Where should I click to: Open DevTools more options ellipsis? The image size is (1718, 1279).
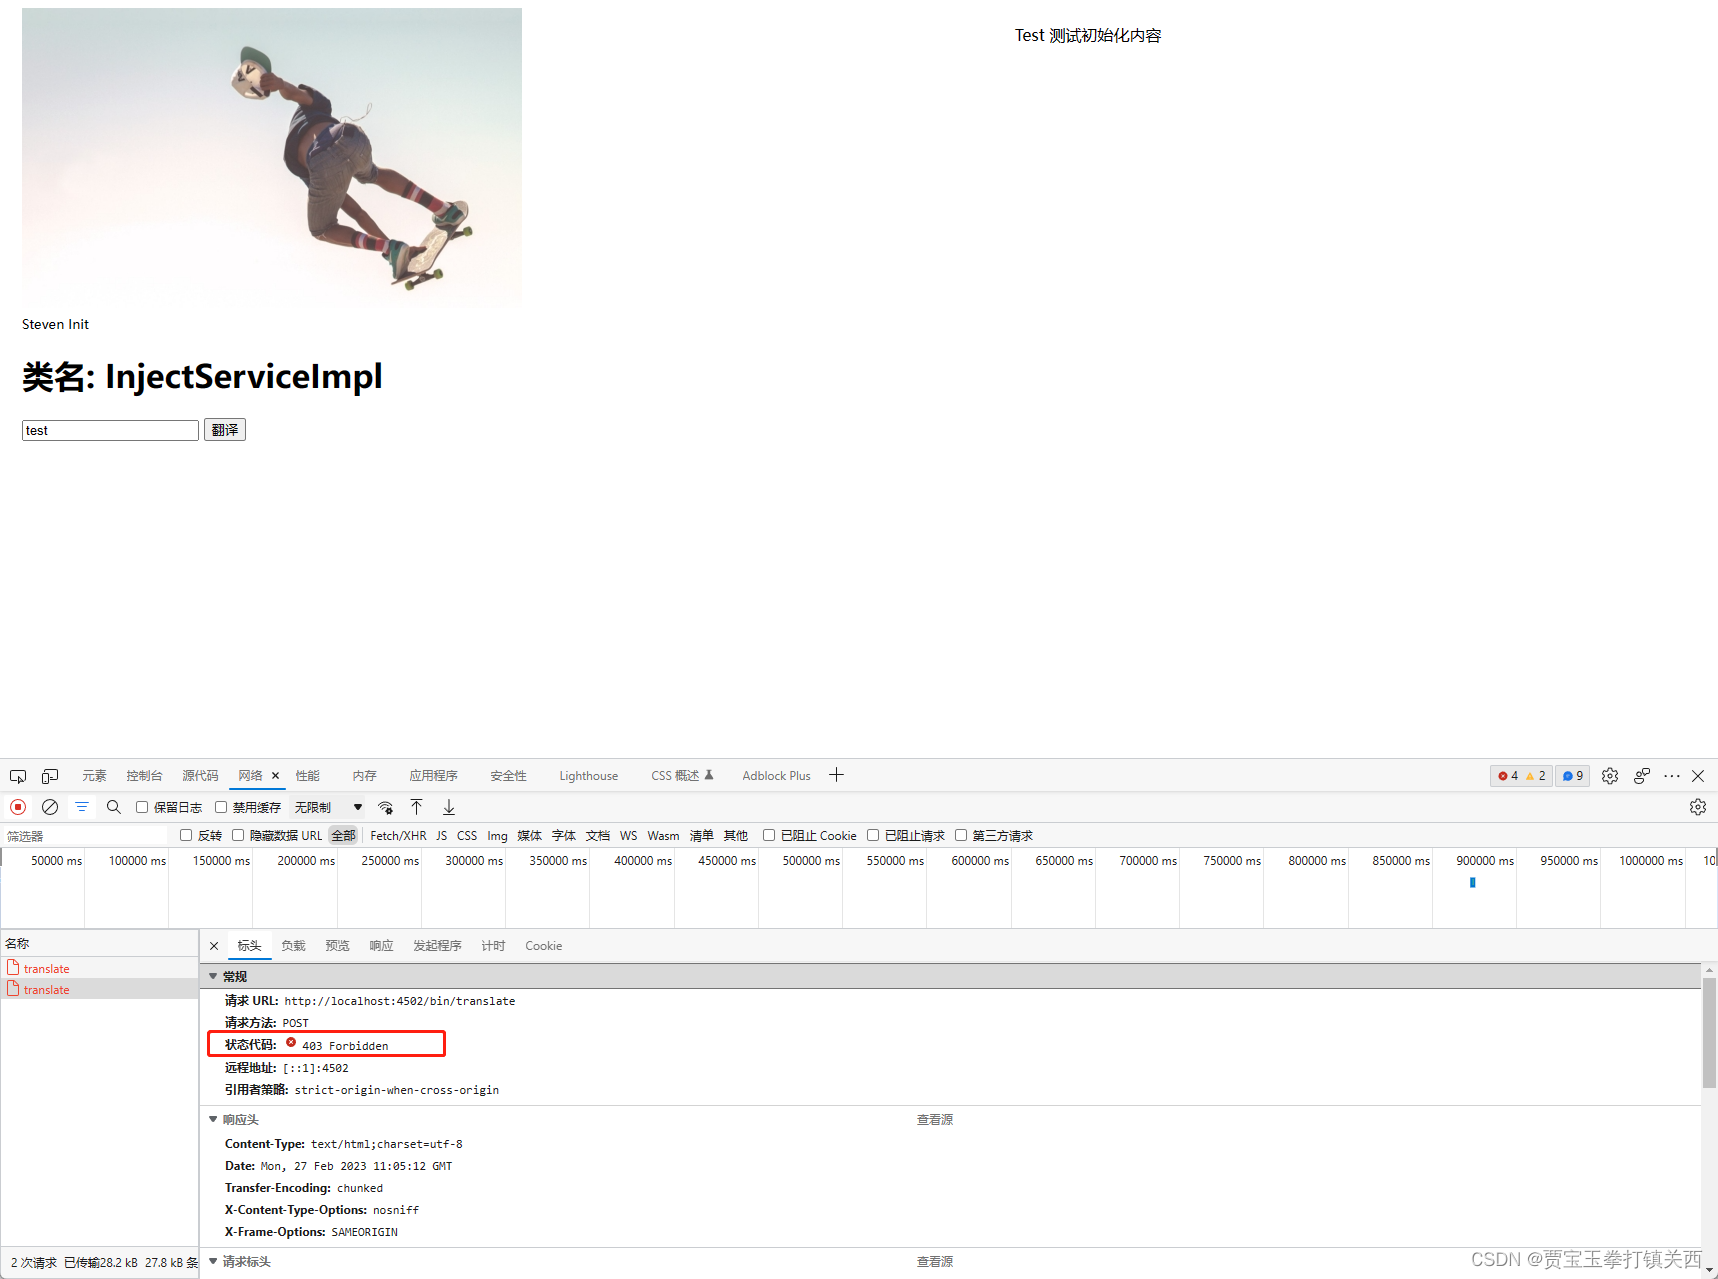point(1672,776)
